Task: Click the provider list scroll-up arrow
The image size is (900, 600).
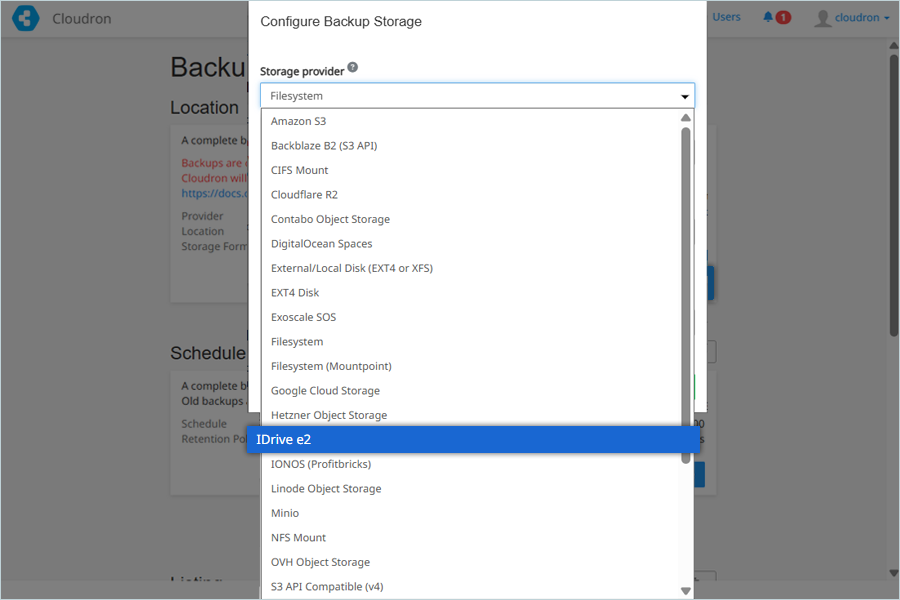Action: tap(685, 118)
